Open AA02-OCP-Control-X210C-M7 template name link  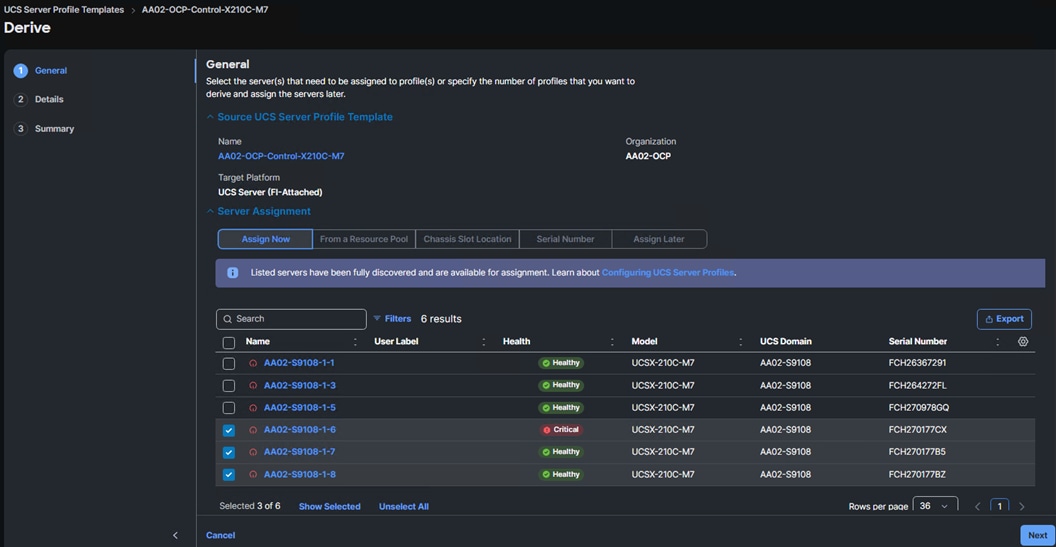[x=282, y=156]
